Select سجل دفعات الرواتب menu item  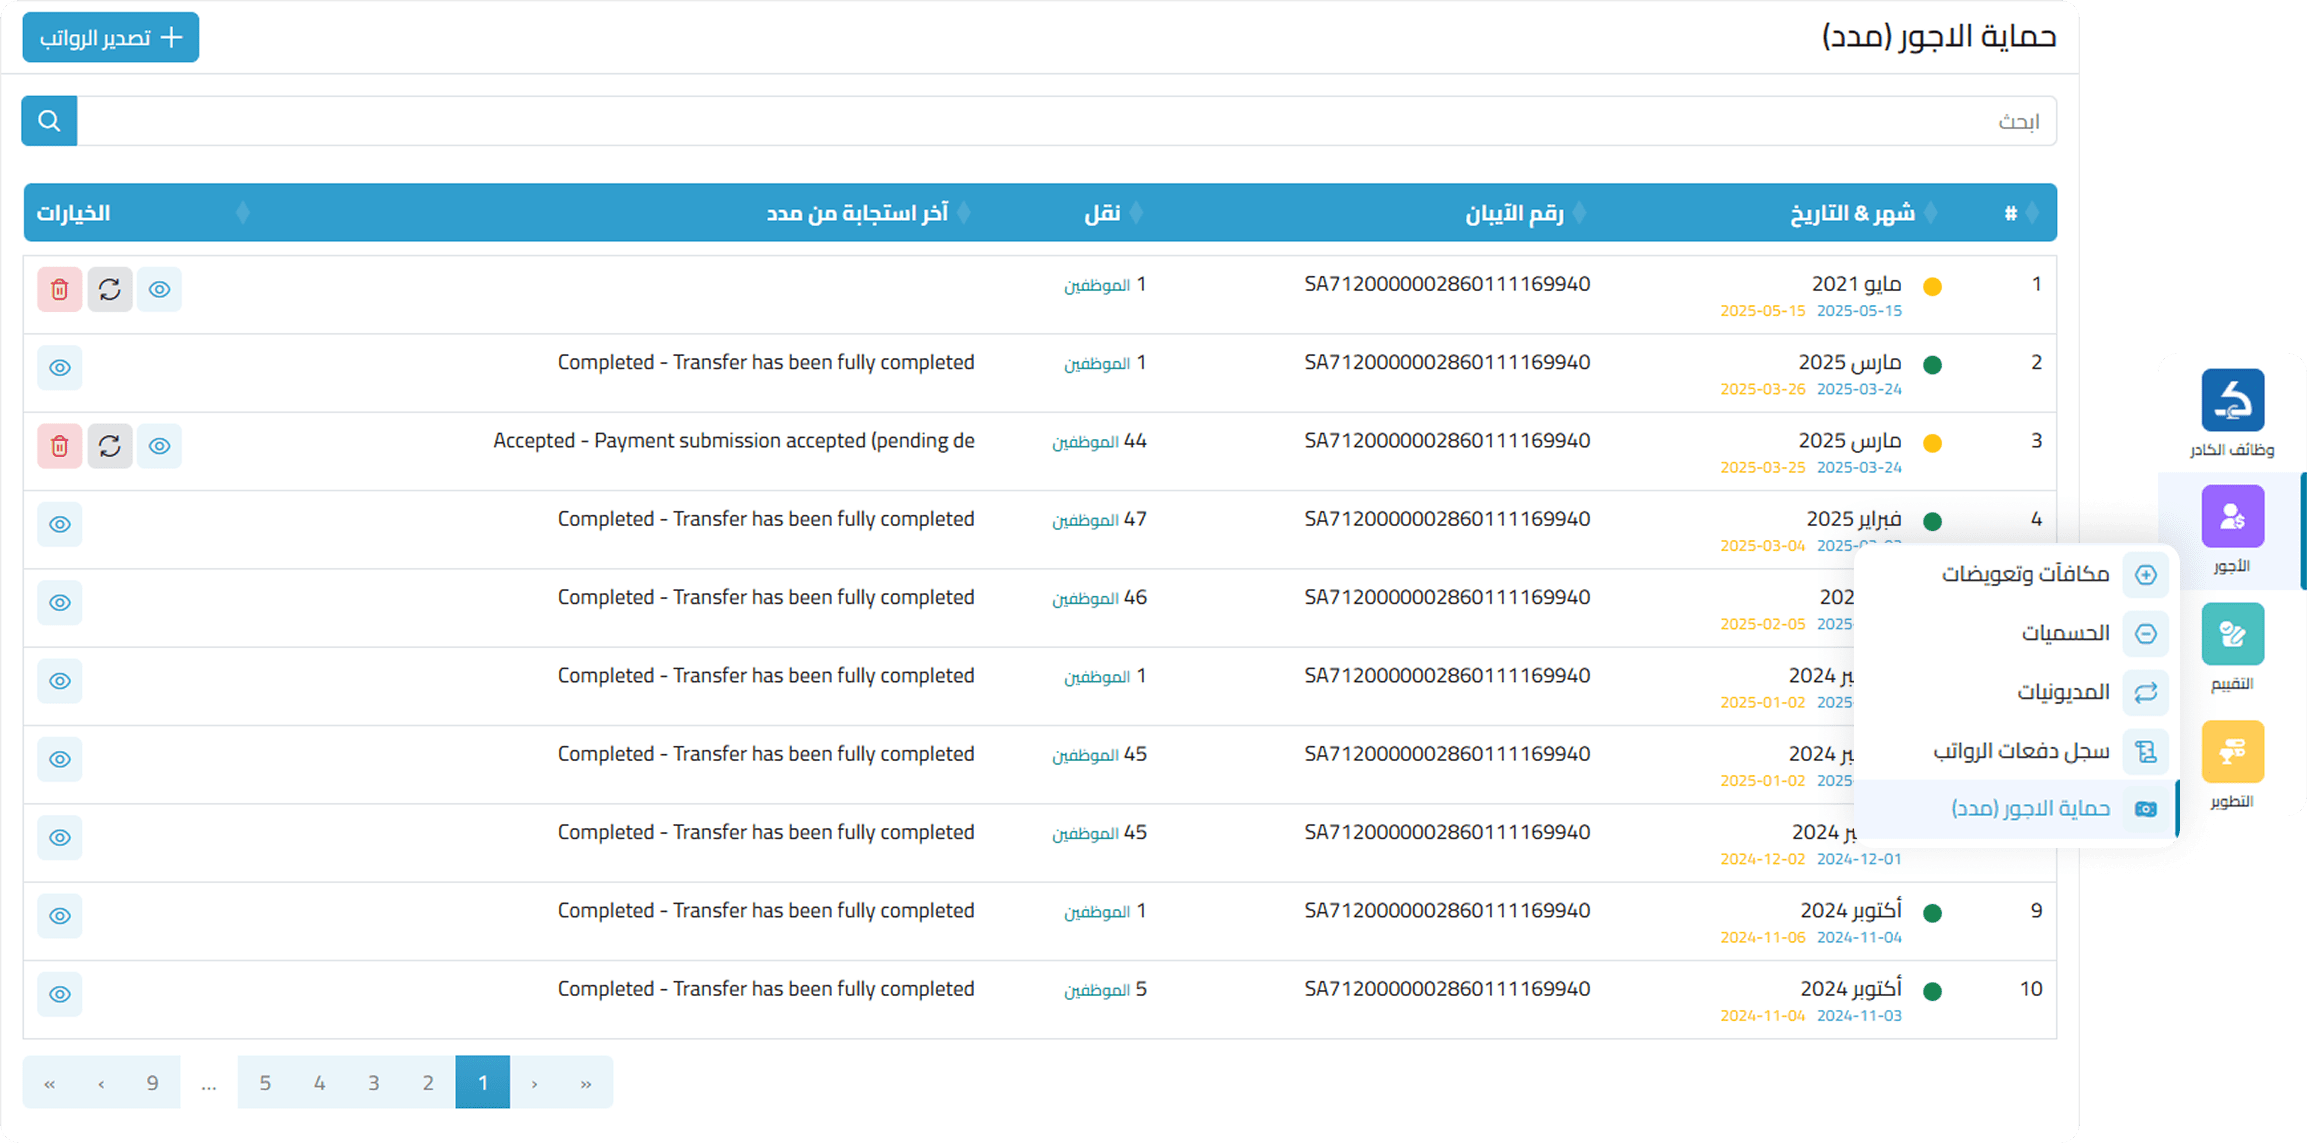[x=2020, y=751]
